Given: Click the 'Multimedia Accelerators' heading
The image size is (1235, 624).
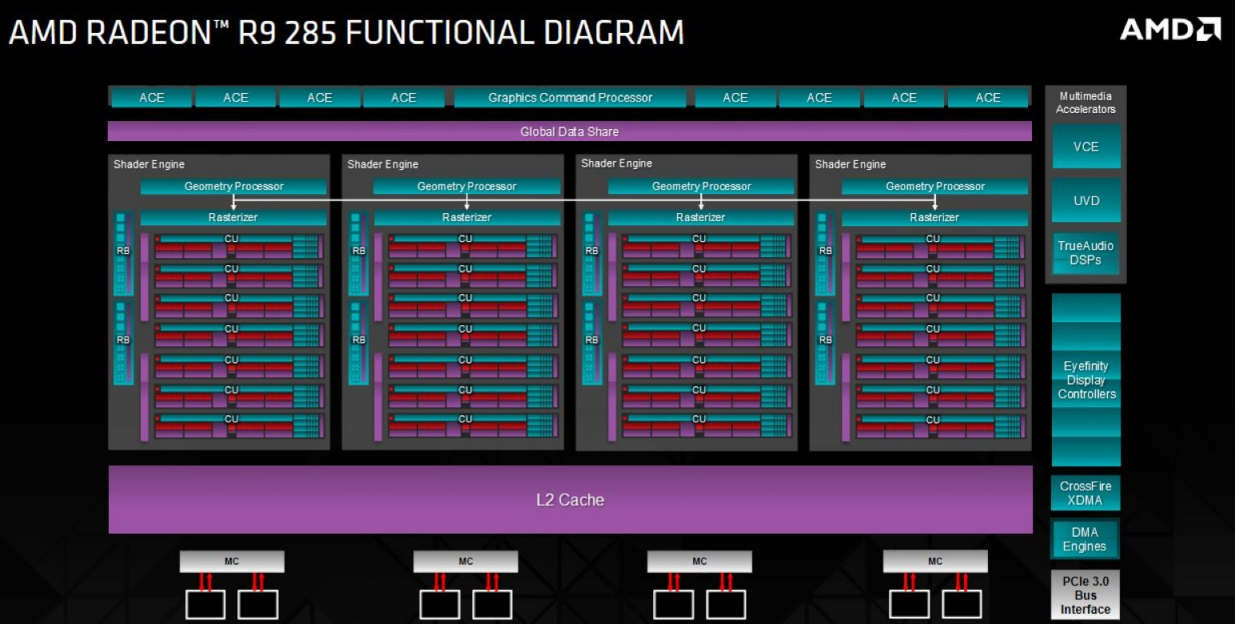Looking at the screenshot, I should (x=1086, y=102).
